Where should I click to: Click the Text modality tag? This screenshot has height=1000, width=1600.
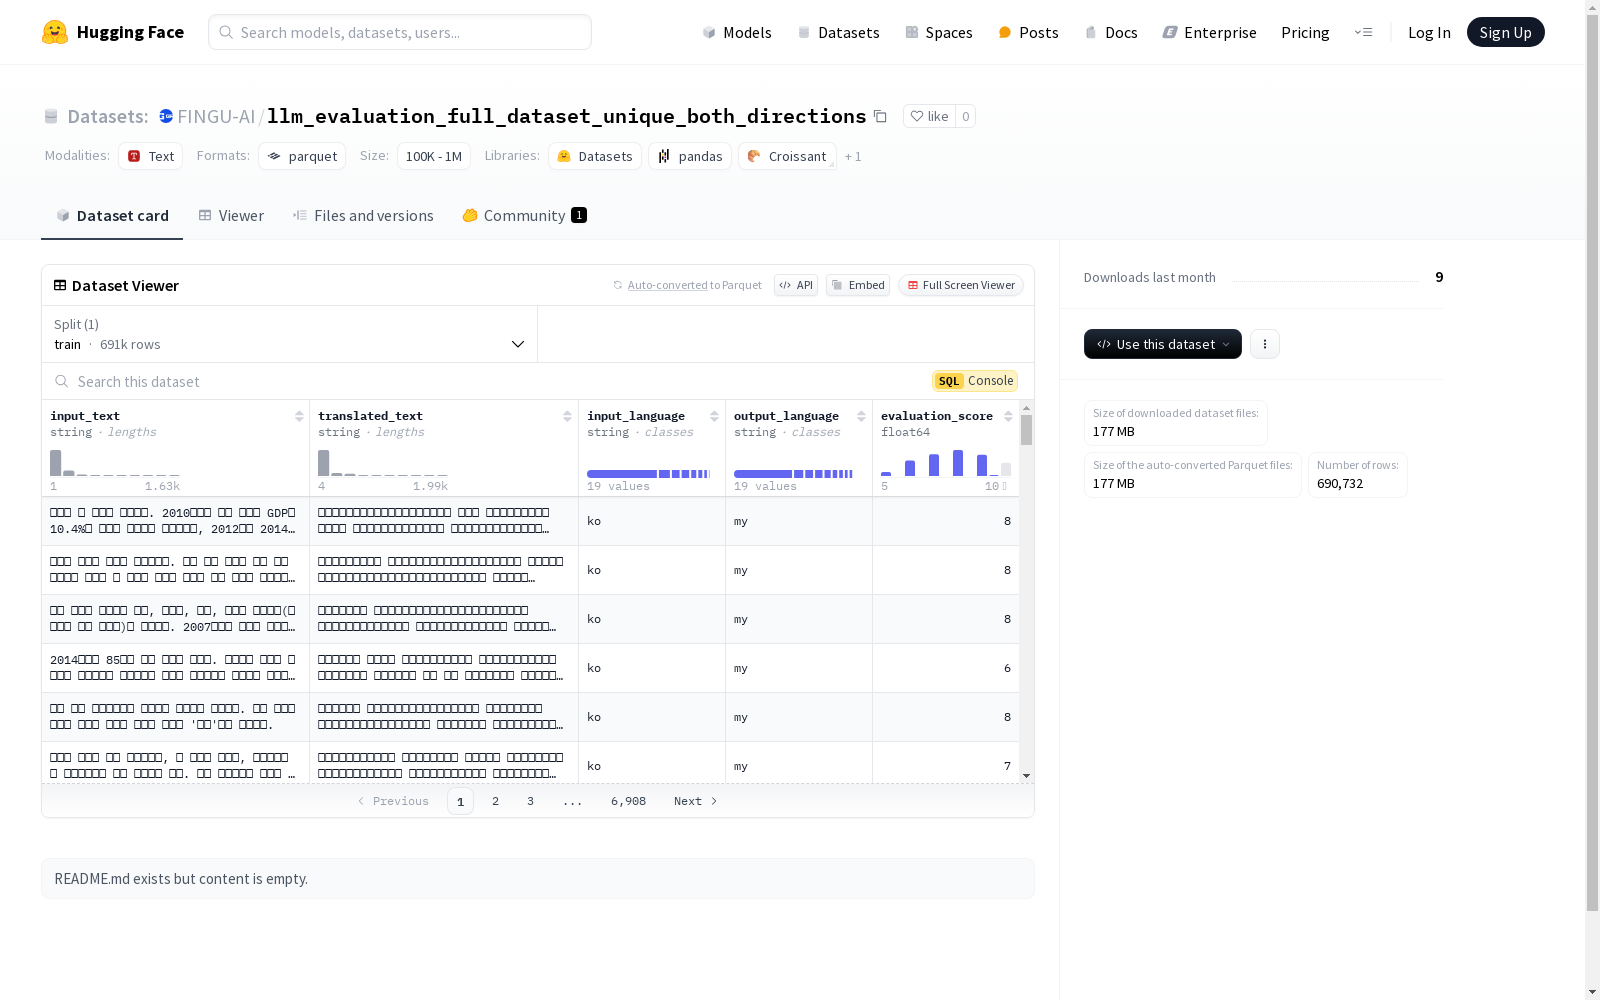tap(151, 156)
